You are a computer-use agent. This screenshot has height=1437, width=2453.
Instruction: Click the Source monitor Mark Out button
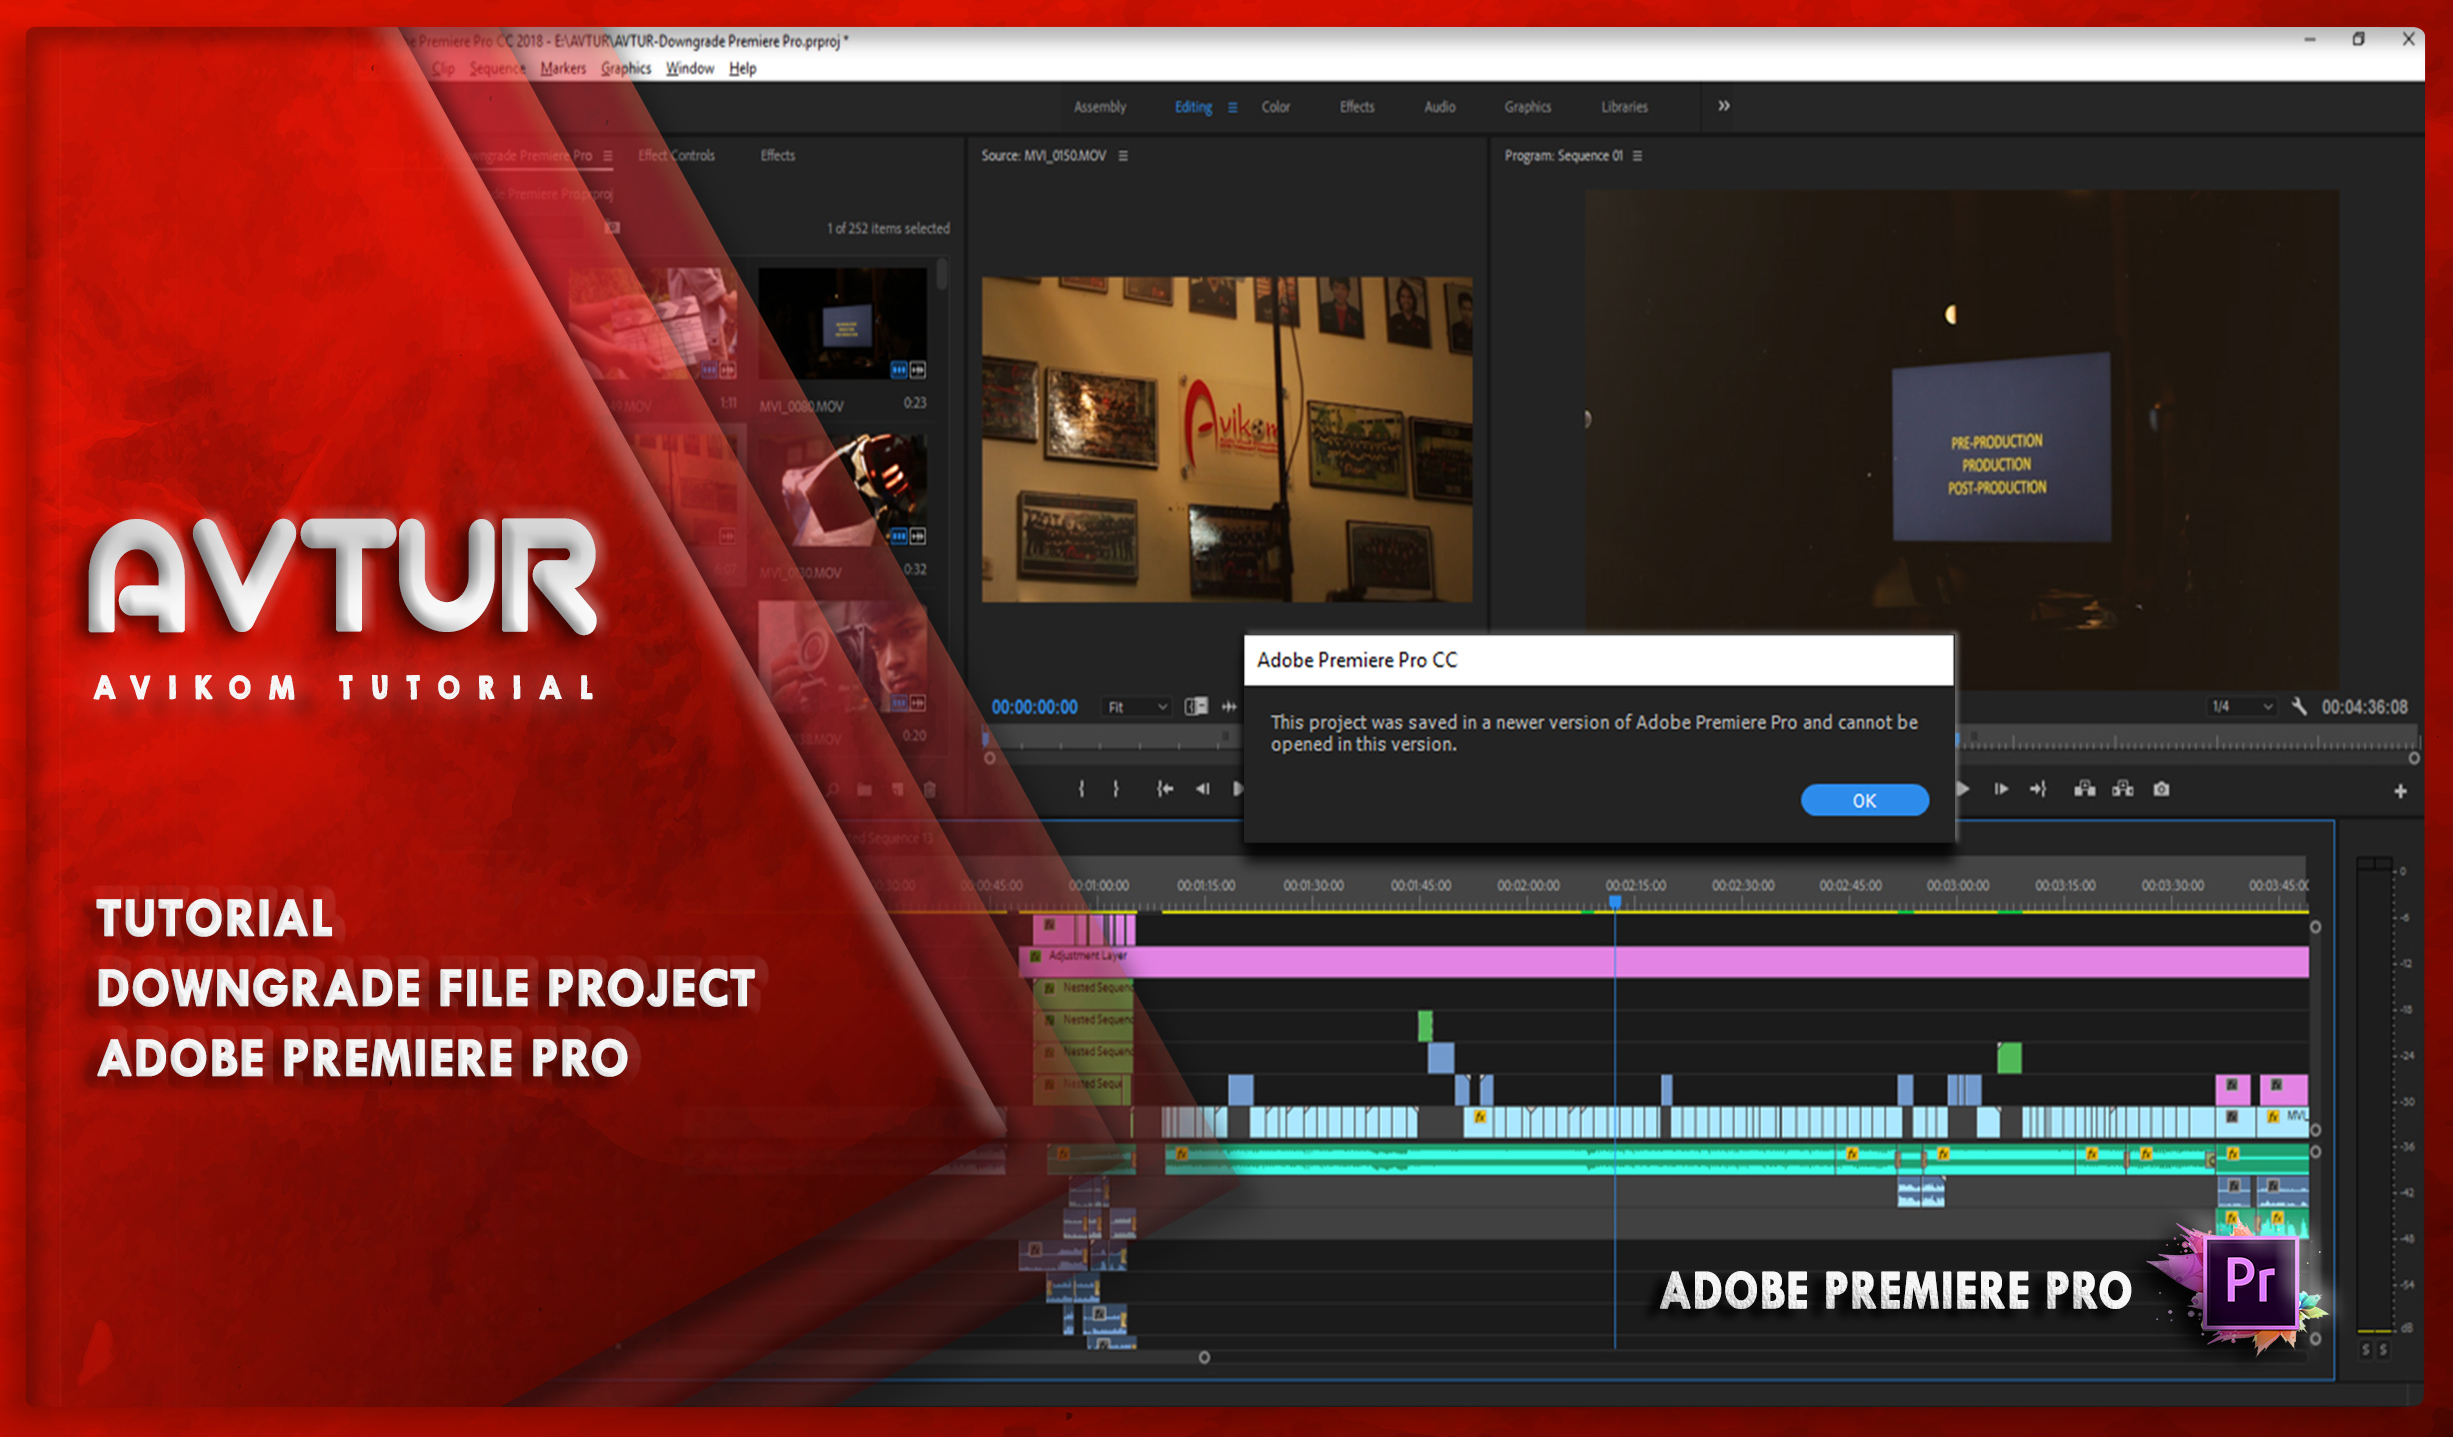tap(1116, 789)
